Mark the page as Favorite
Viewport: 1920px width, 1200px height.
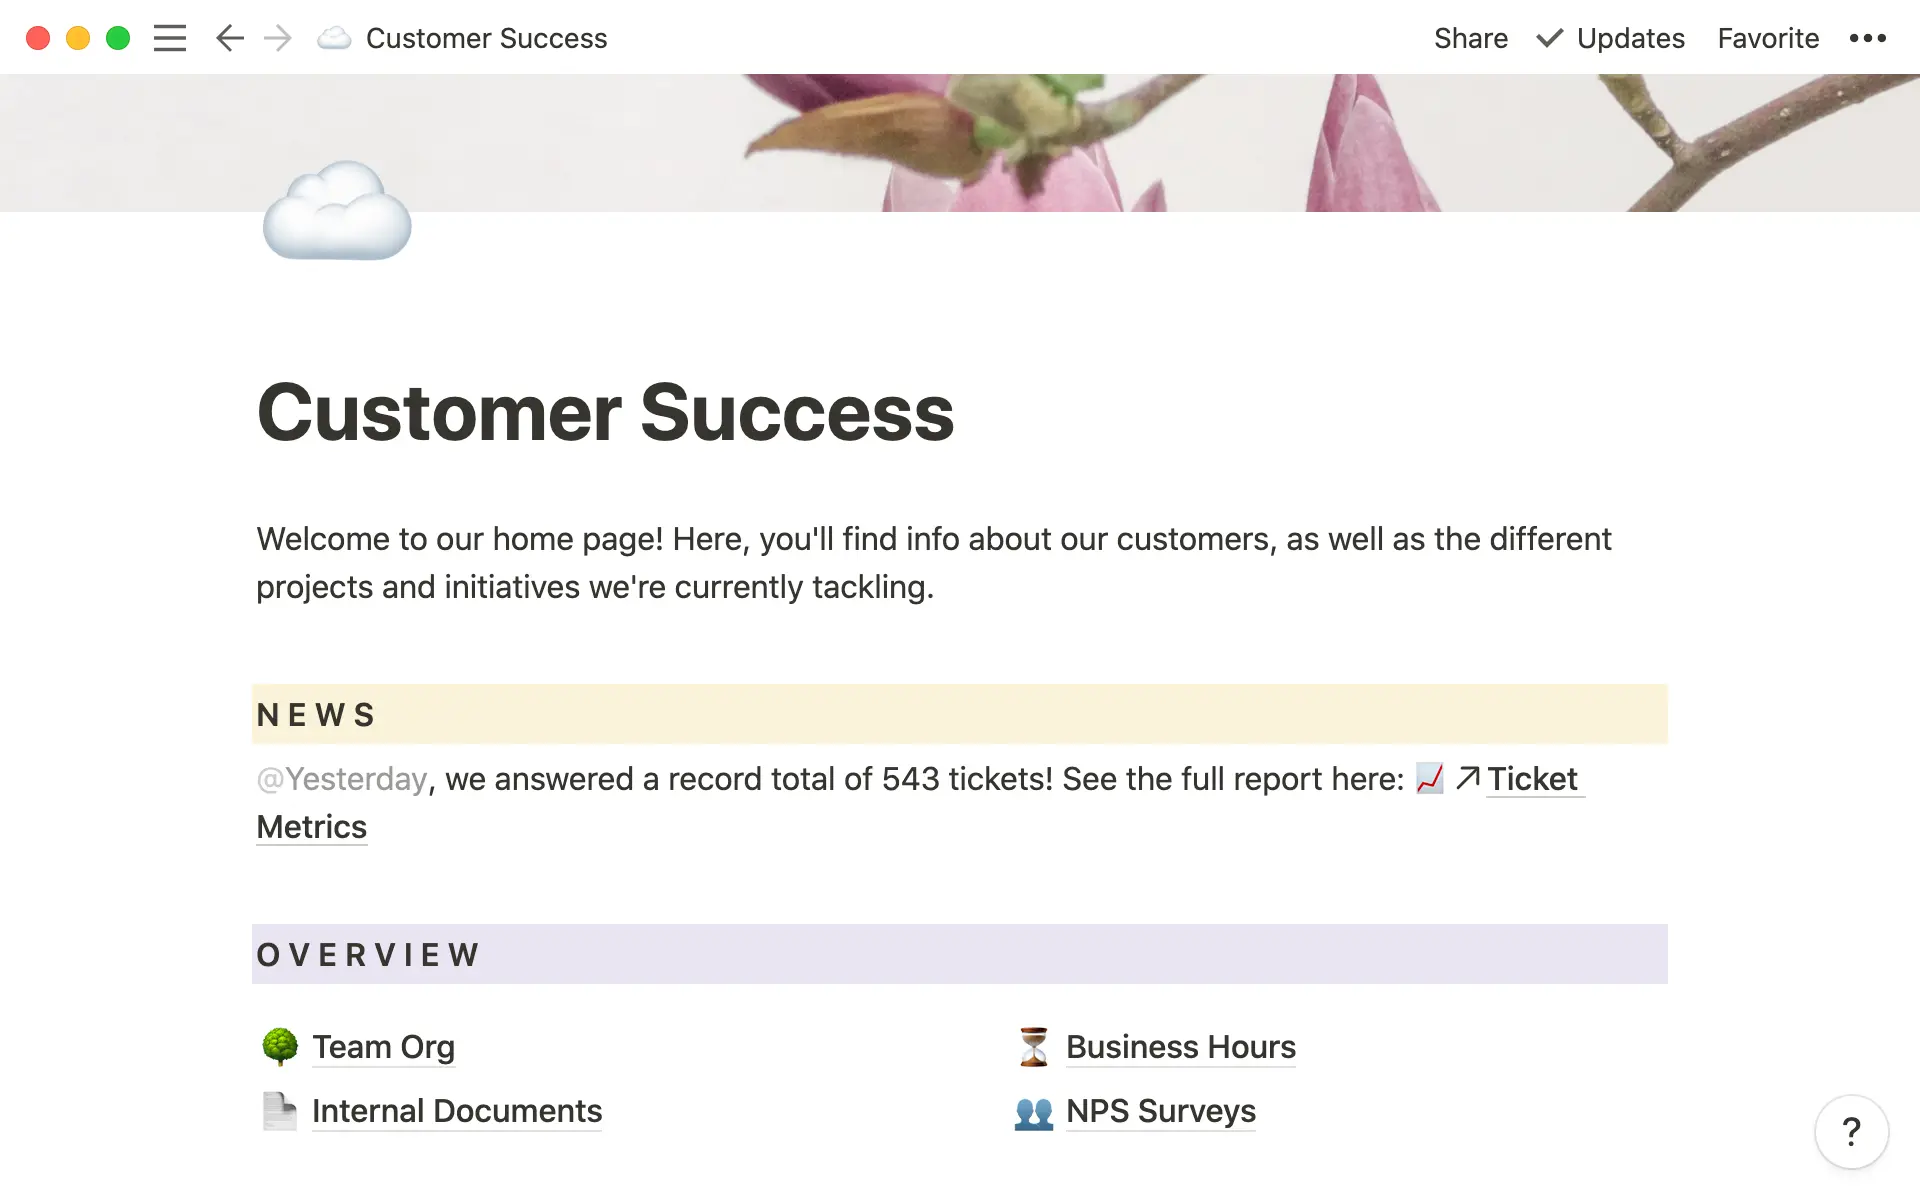click(x=1768, y=38)
